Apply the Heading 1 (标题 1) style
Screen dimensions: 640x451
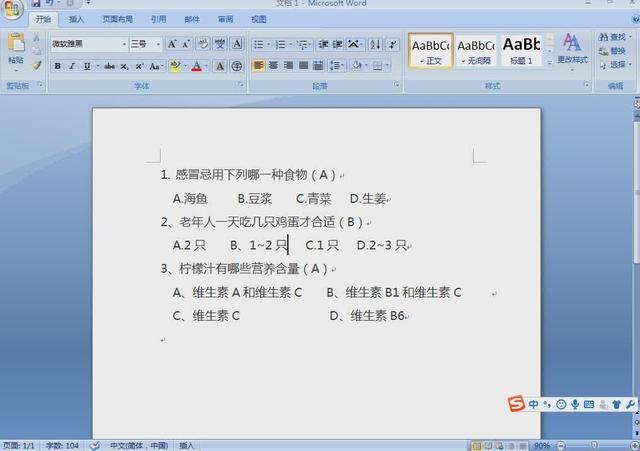coord(521,51)
